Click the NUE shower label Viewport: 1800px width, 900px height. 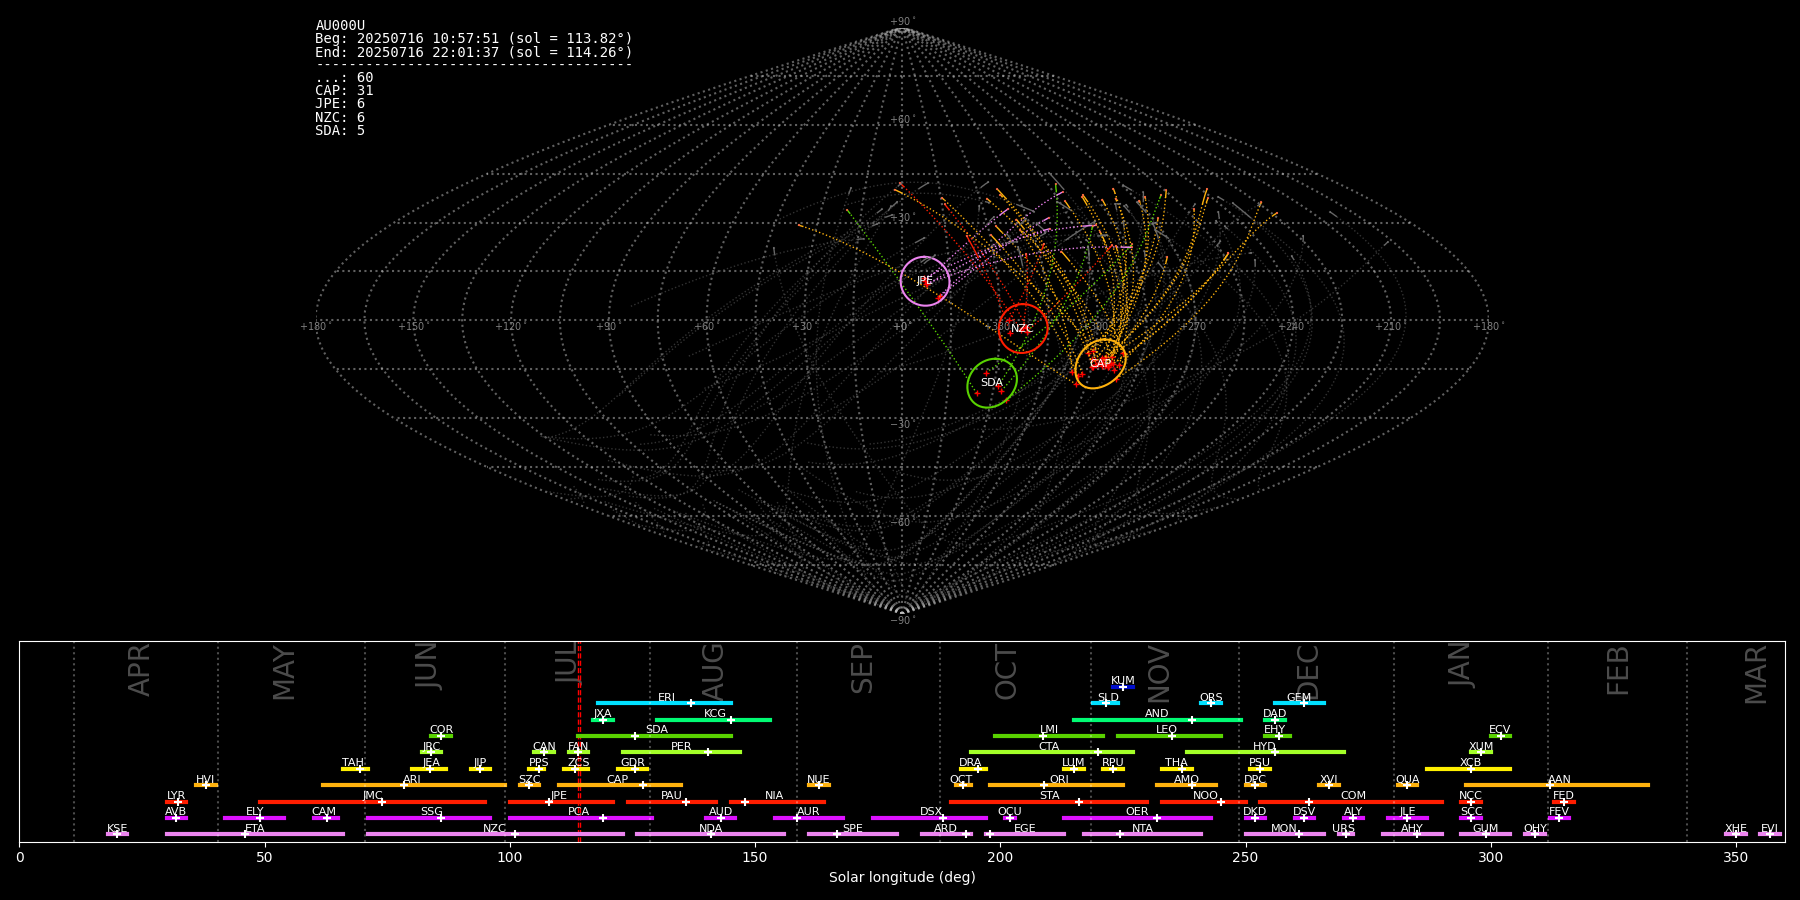(x=818, y=780)
